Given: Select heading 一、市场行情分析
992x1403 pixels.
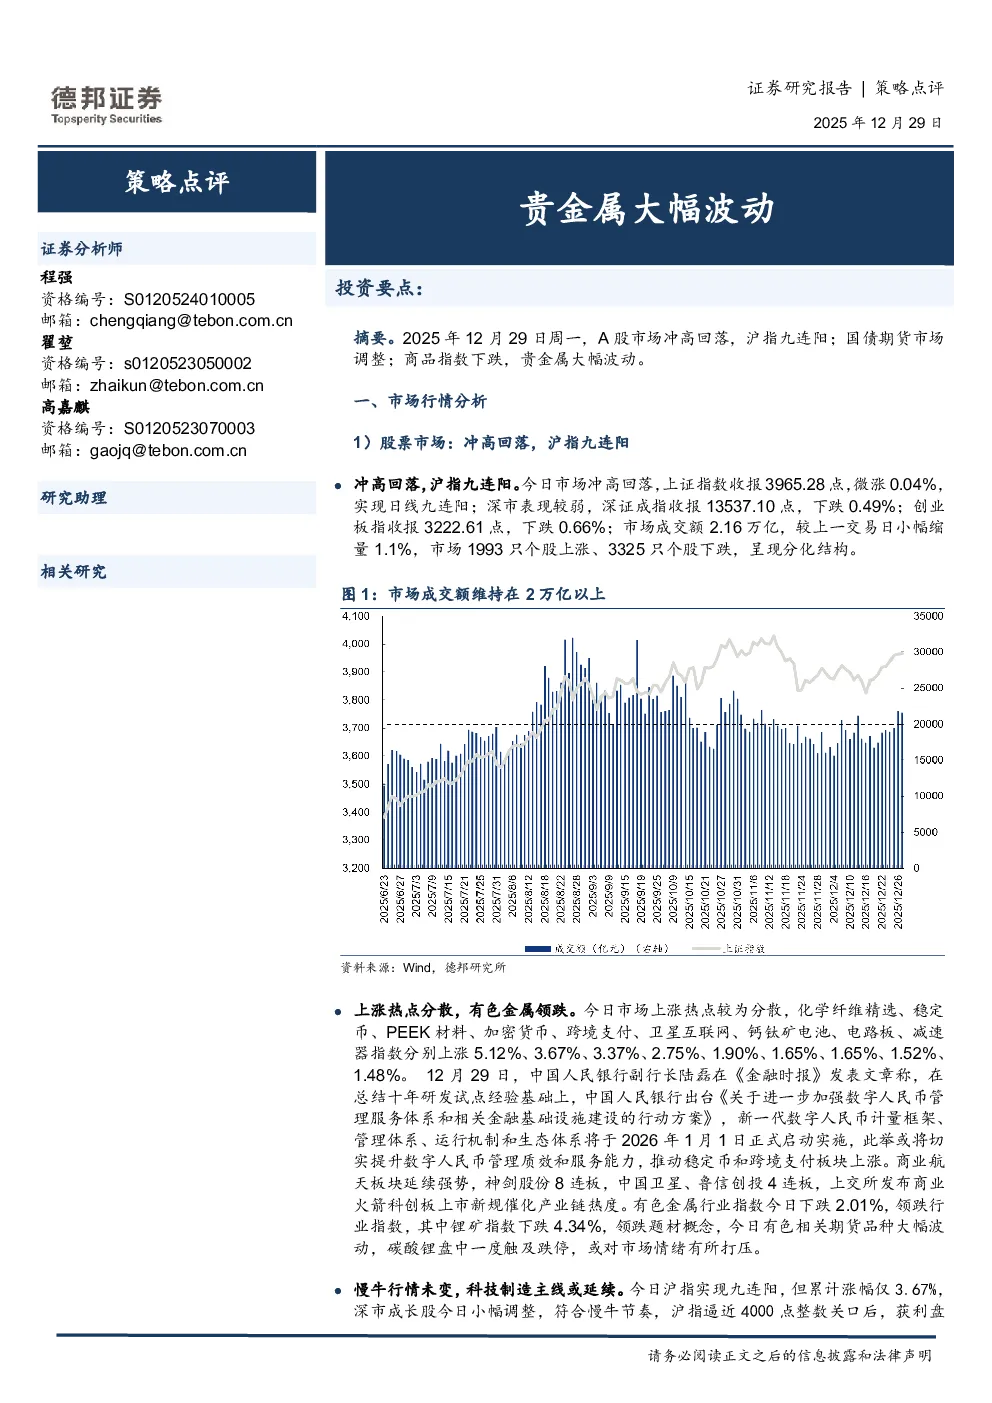Looking at the screenshot, I should pyautogui.click(x=420, y=401).
